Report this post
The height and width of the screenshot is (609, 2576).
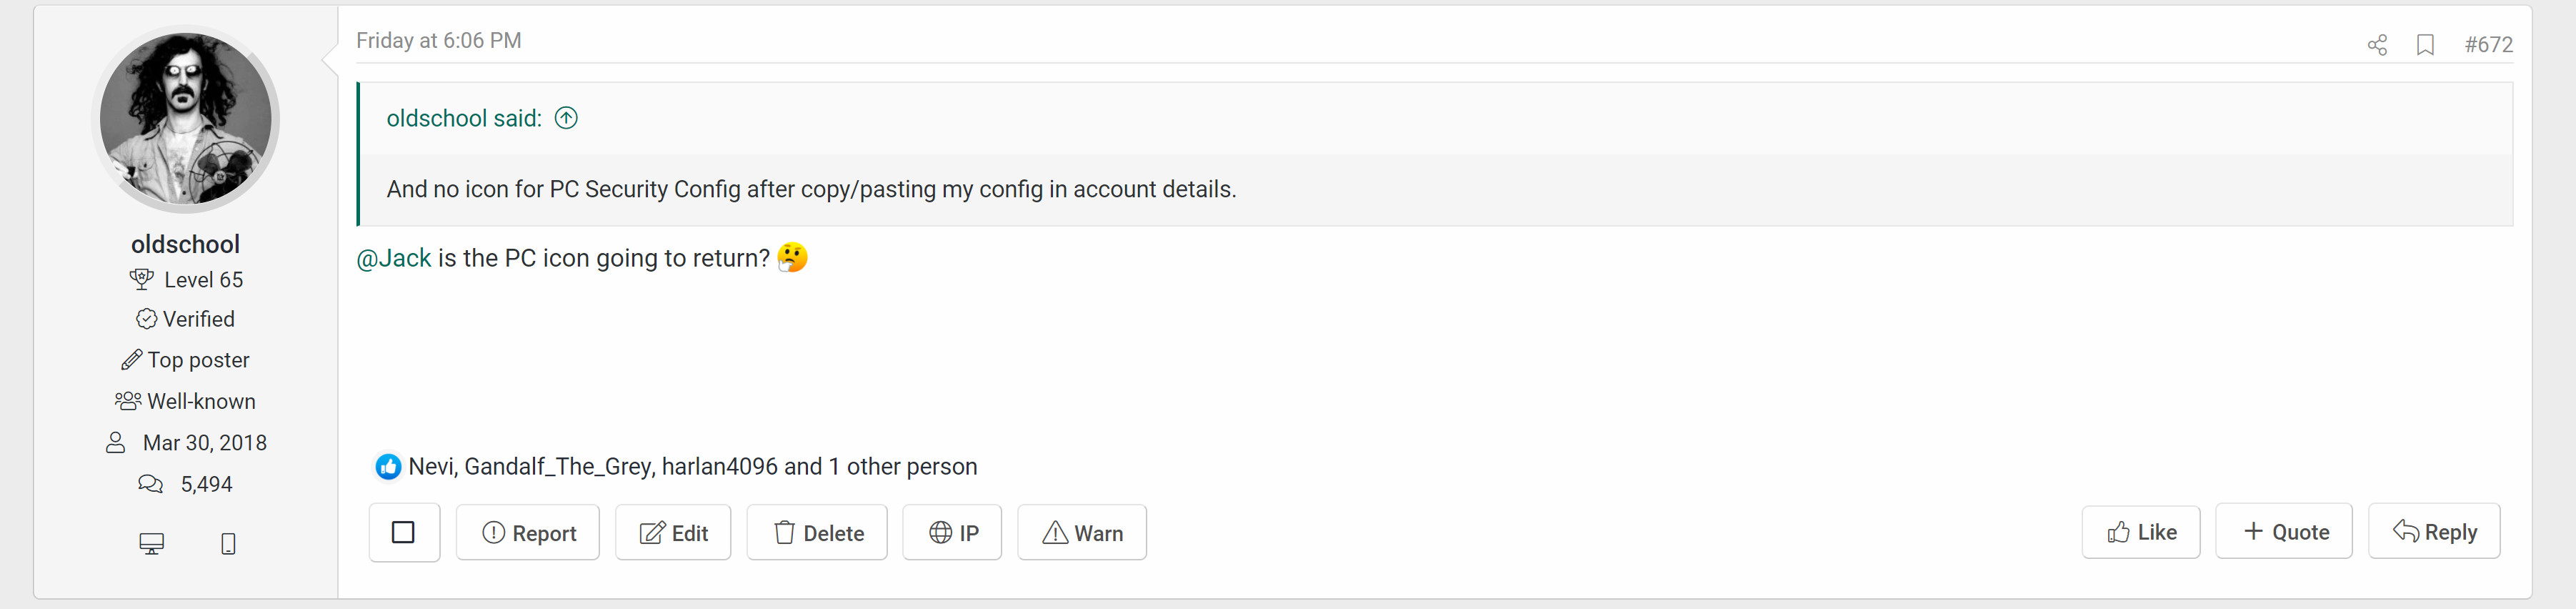[x=528, y=532]
